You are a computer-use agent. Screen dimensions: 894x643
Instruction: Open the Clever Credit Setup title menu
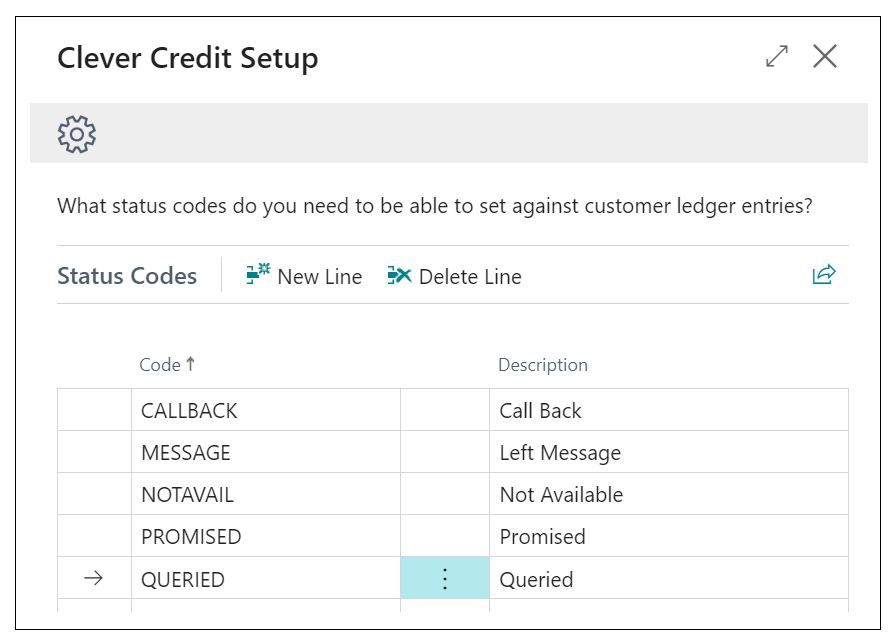[188, 58]
